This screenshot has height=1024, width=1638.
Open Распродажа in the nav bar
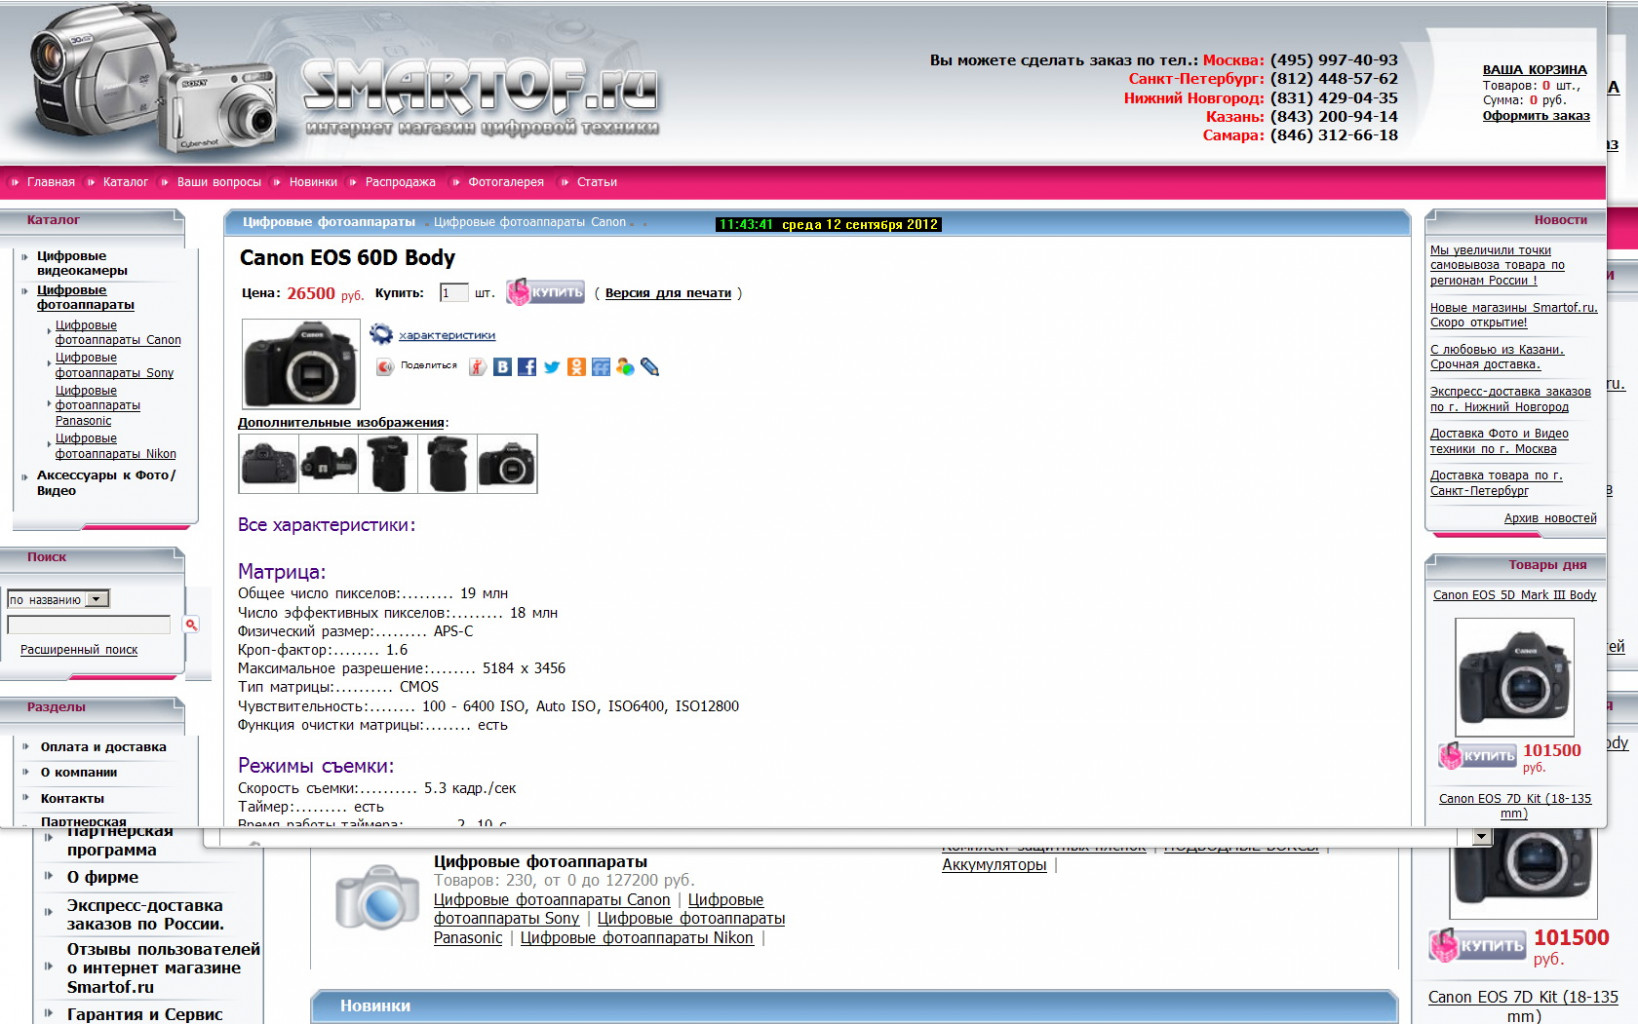pyautogui.click(x=400, y=182)
